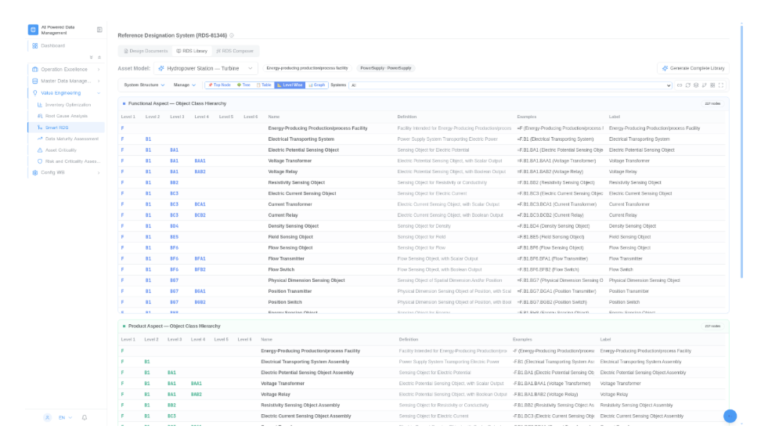Click "Electrical Transporting System Assembly" name cell
This screenshot has height=447, width=768.
(x=305, y=361)
